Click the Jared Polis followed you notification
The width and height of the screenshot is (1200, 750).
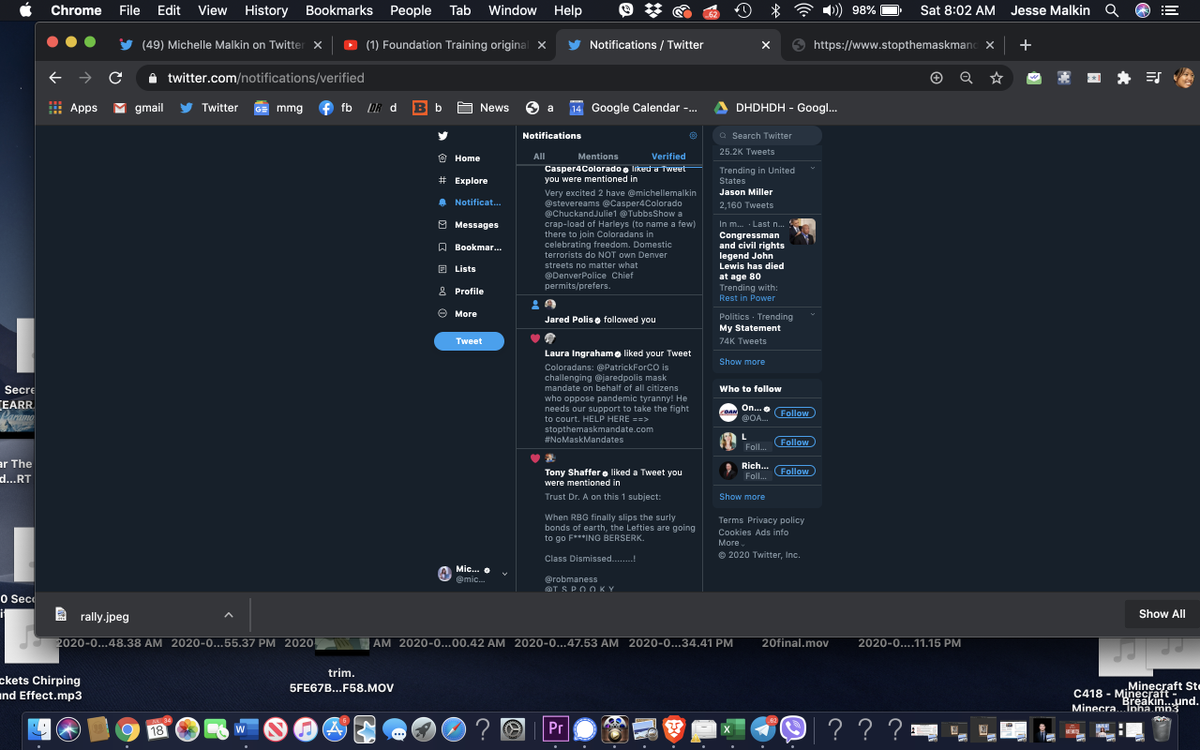tap(609, 312)
